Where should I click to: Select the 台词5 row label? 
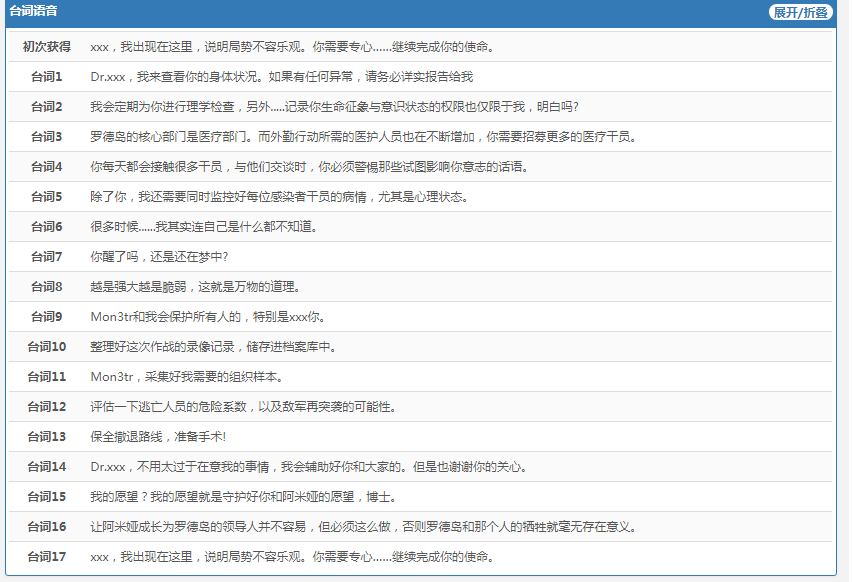coord(47,197)
